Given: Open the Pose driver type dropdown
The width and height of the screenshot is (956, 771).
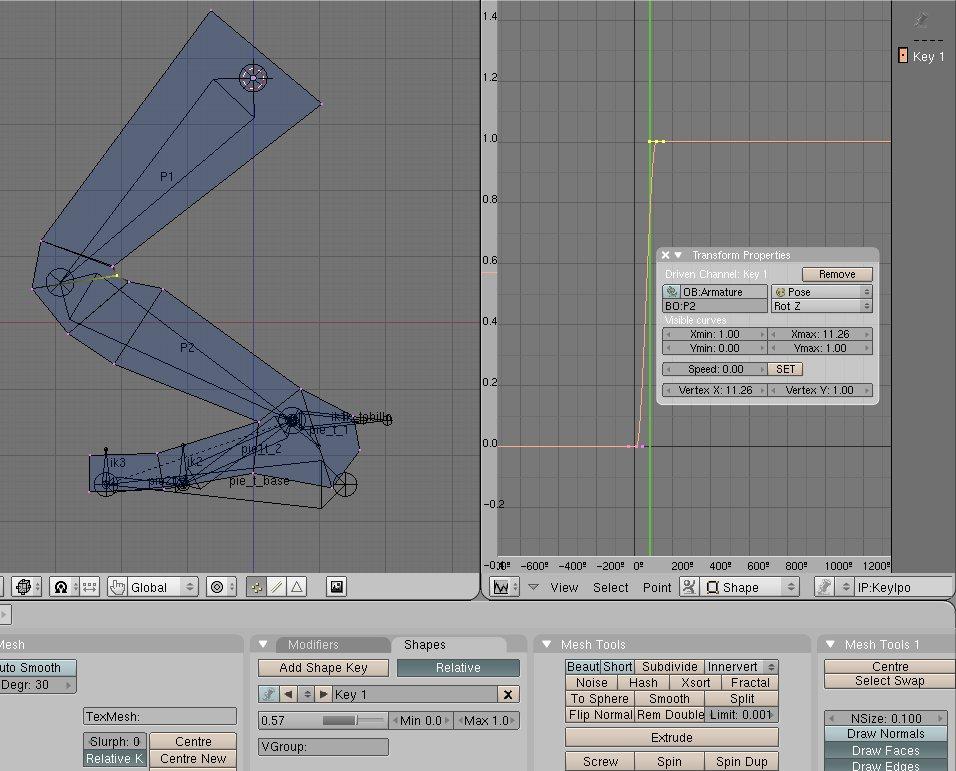Looking at the screenshot, I should click(822, 292).
